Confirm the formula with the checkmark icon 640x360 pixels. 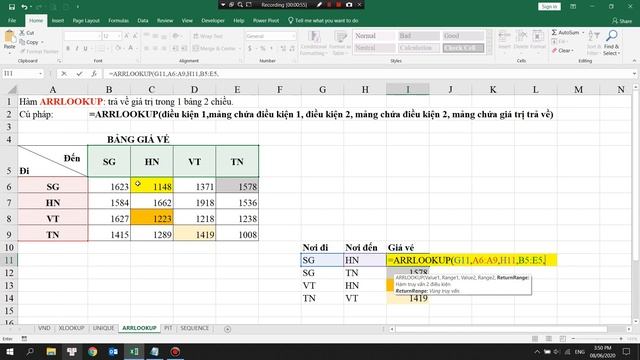point(79,74)
